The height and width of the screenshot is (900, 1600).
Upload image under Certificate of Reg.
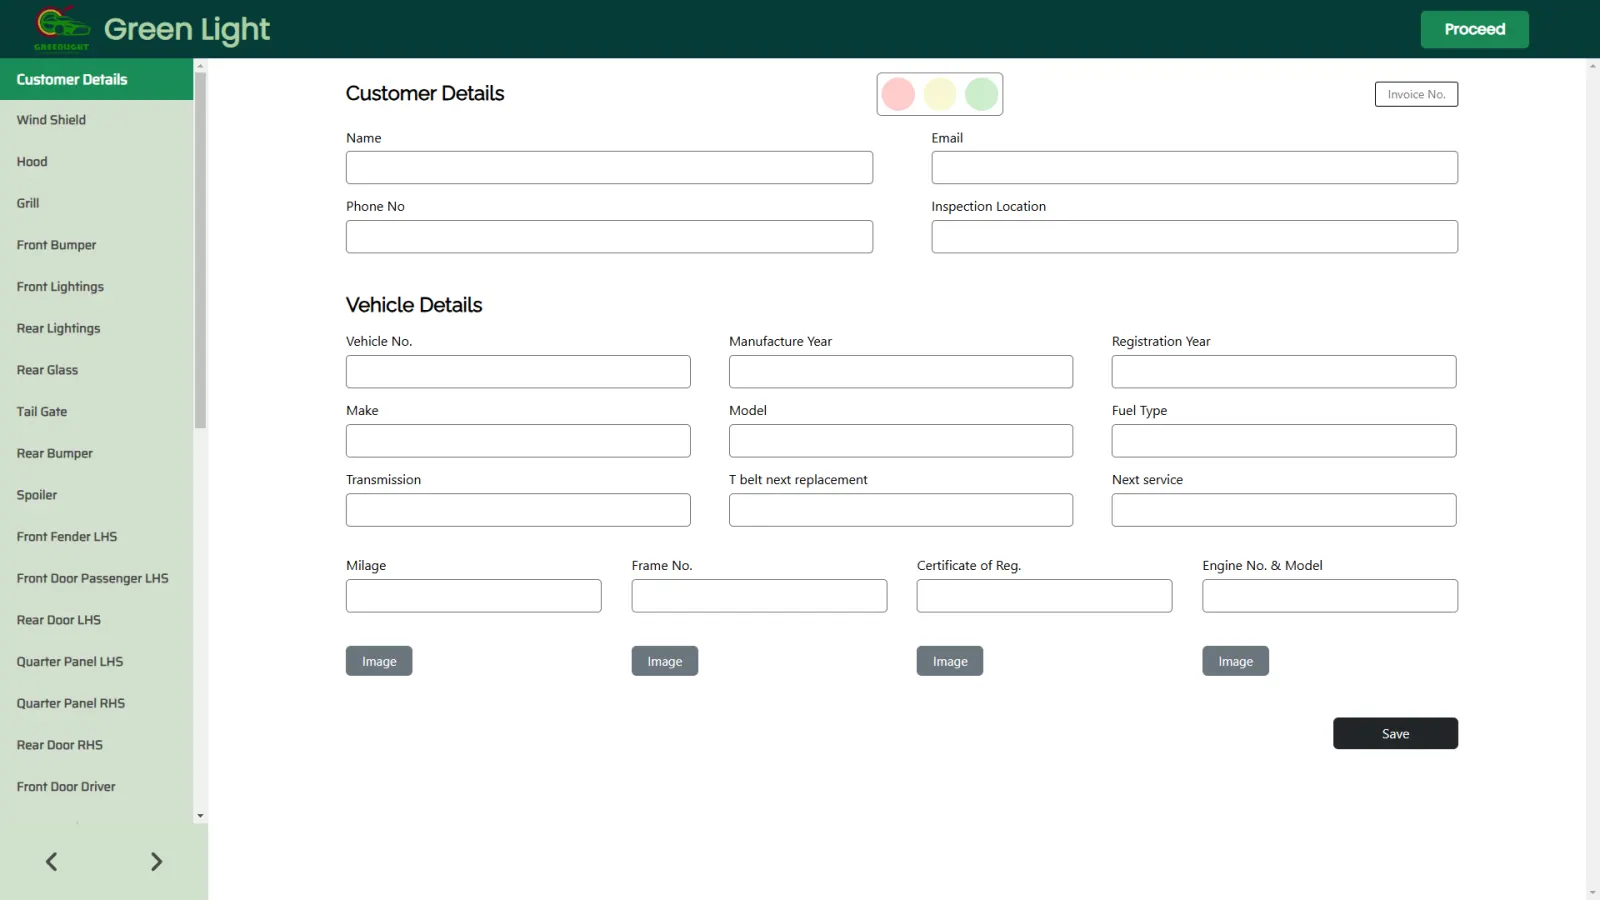(950, 661)
